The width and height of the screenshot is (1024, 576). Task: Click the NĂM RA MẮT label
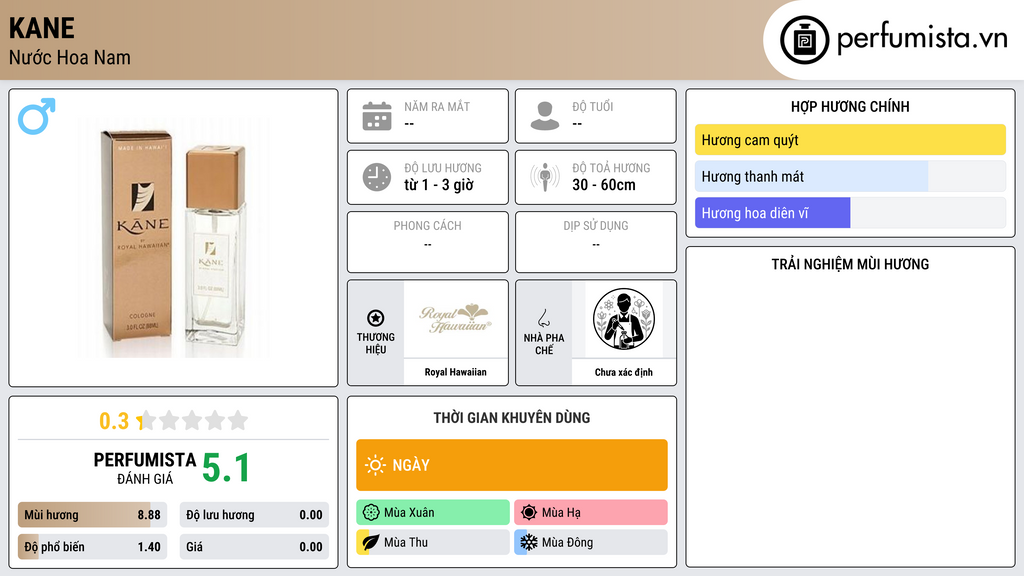437,106
